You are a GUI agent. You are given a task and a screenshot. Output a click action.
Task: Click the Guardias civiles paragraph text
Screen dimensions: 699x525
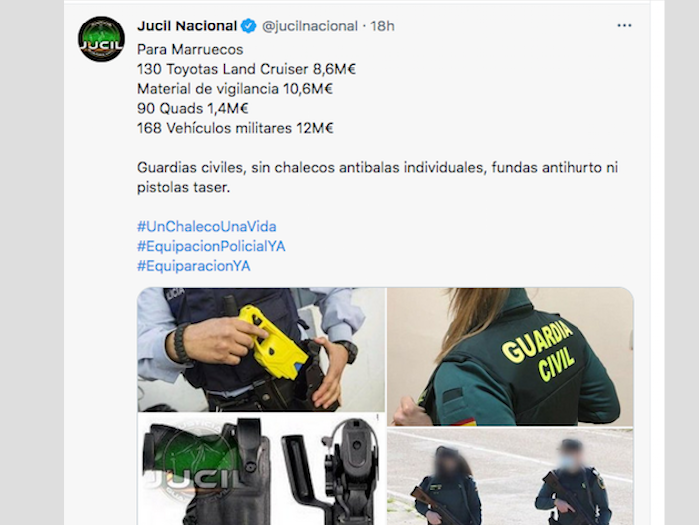(x=378, y=177)
